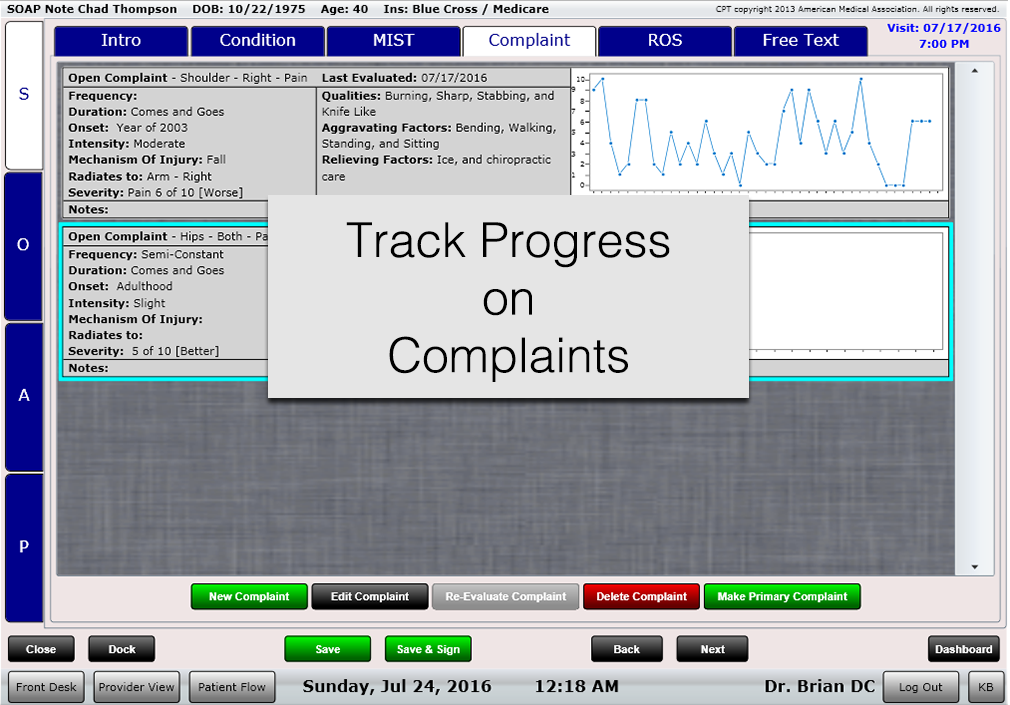Image resolution: width=1010 pixels, height=705 pixels.
Task: Switch to the Intro tab
Action: (120, 41)
